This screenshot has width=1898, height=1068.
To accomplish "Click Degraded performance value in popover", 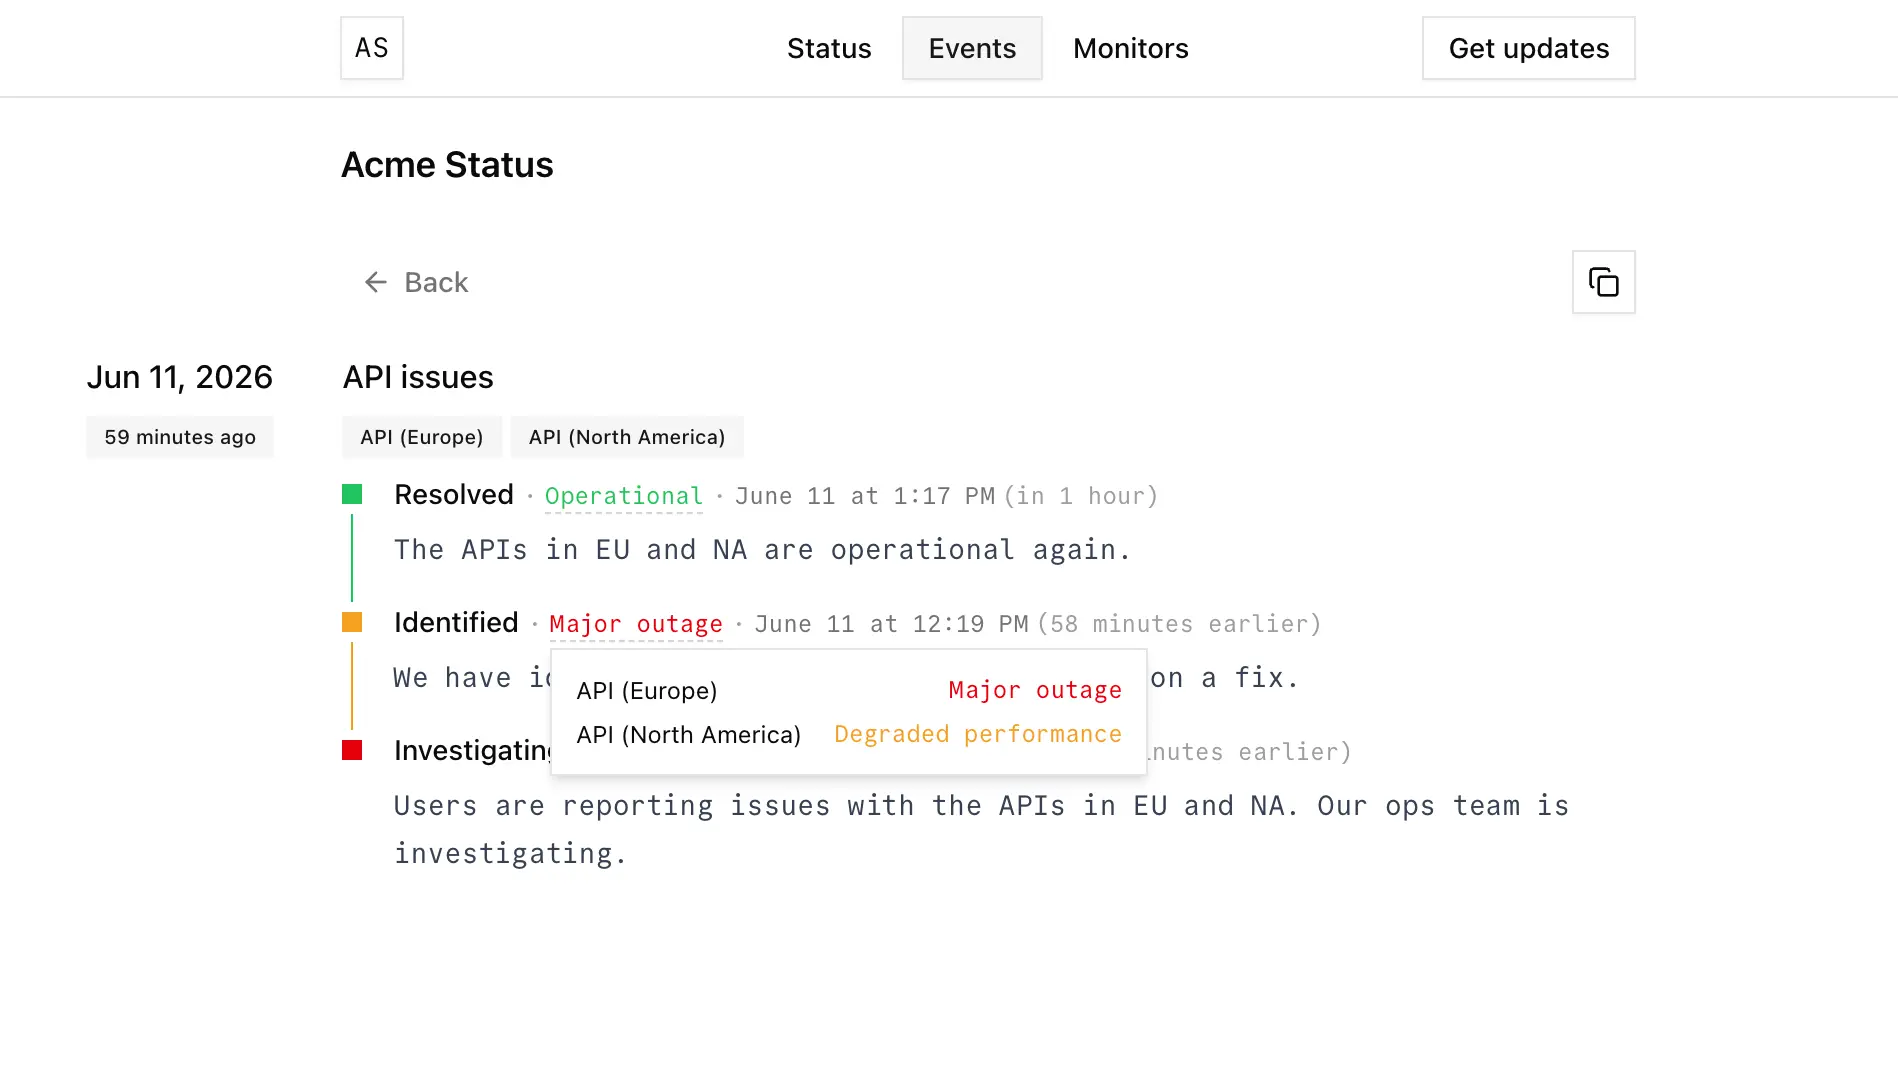I will [978, 734].
